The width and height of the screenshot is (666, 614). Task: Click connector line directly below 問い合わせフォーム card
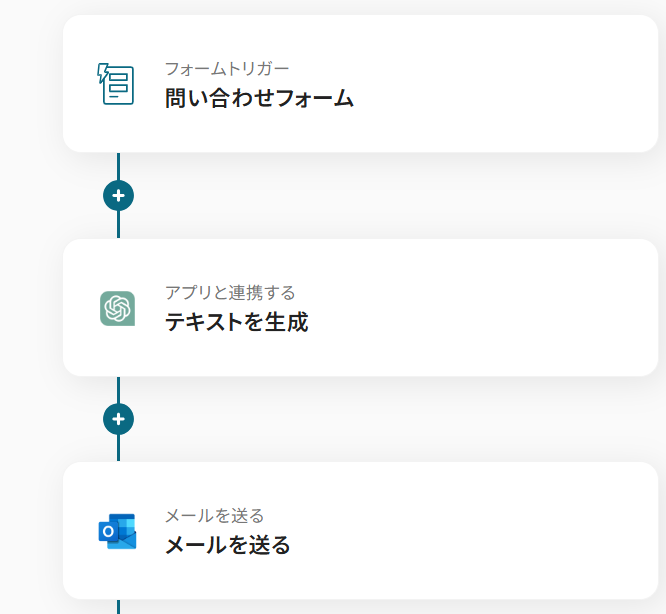(x=118, y=165)
